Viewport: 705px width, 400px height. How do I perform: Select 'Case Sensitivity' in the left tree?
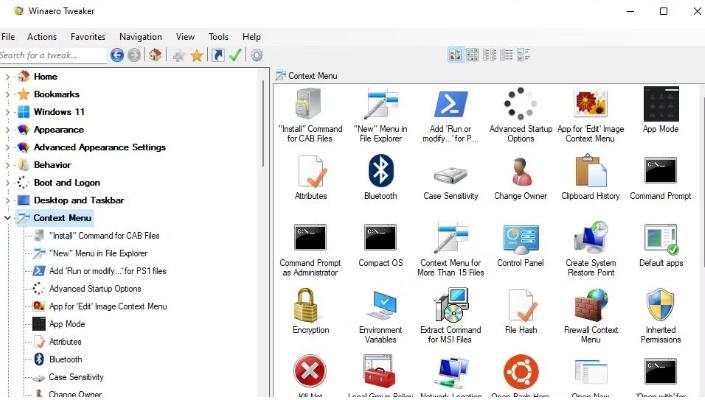click(x=76, y=377)
